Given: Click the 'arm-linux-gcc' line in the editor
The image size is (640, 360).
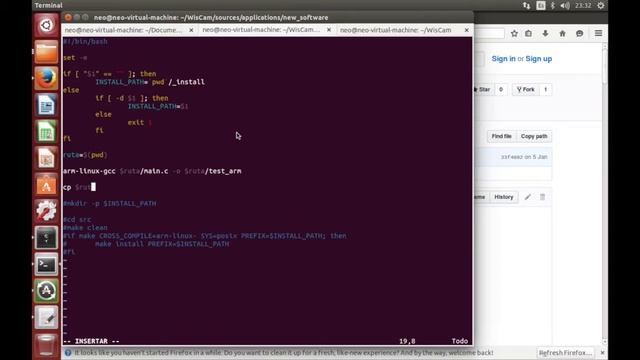Looking at the screenshot, I should (152, 171).
